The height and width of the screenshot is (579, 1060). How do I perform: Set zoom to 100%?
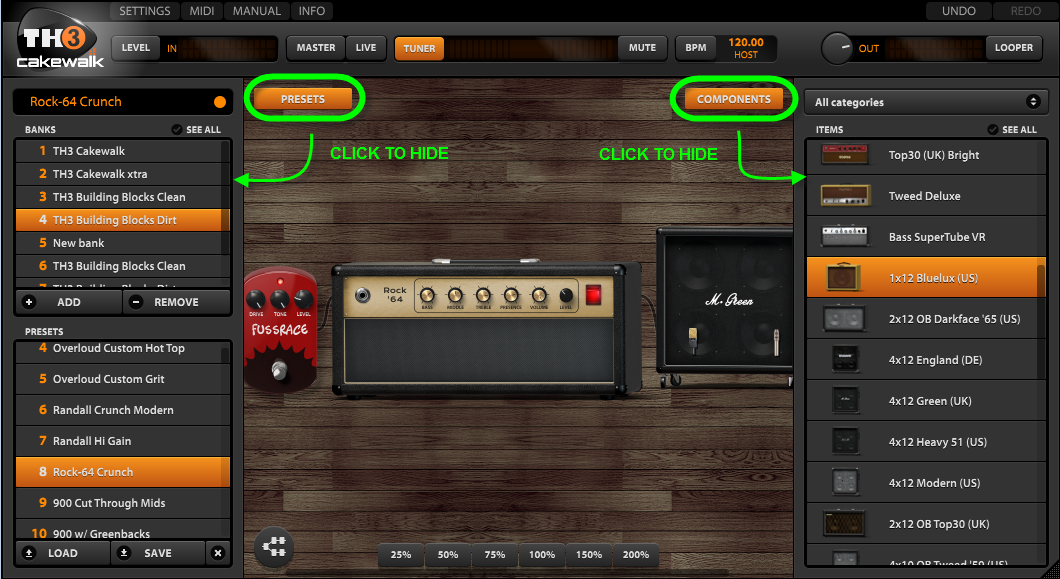[x=542, y=555]
